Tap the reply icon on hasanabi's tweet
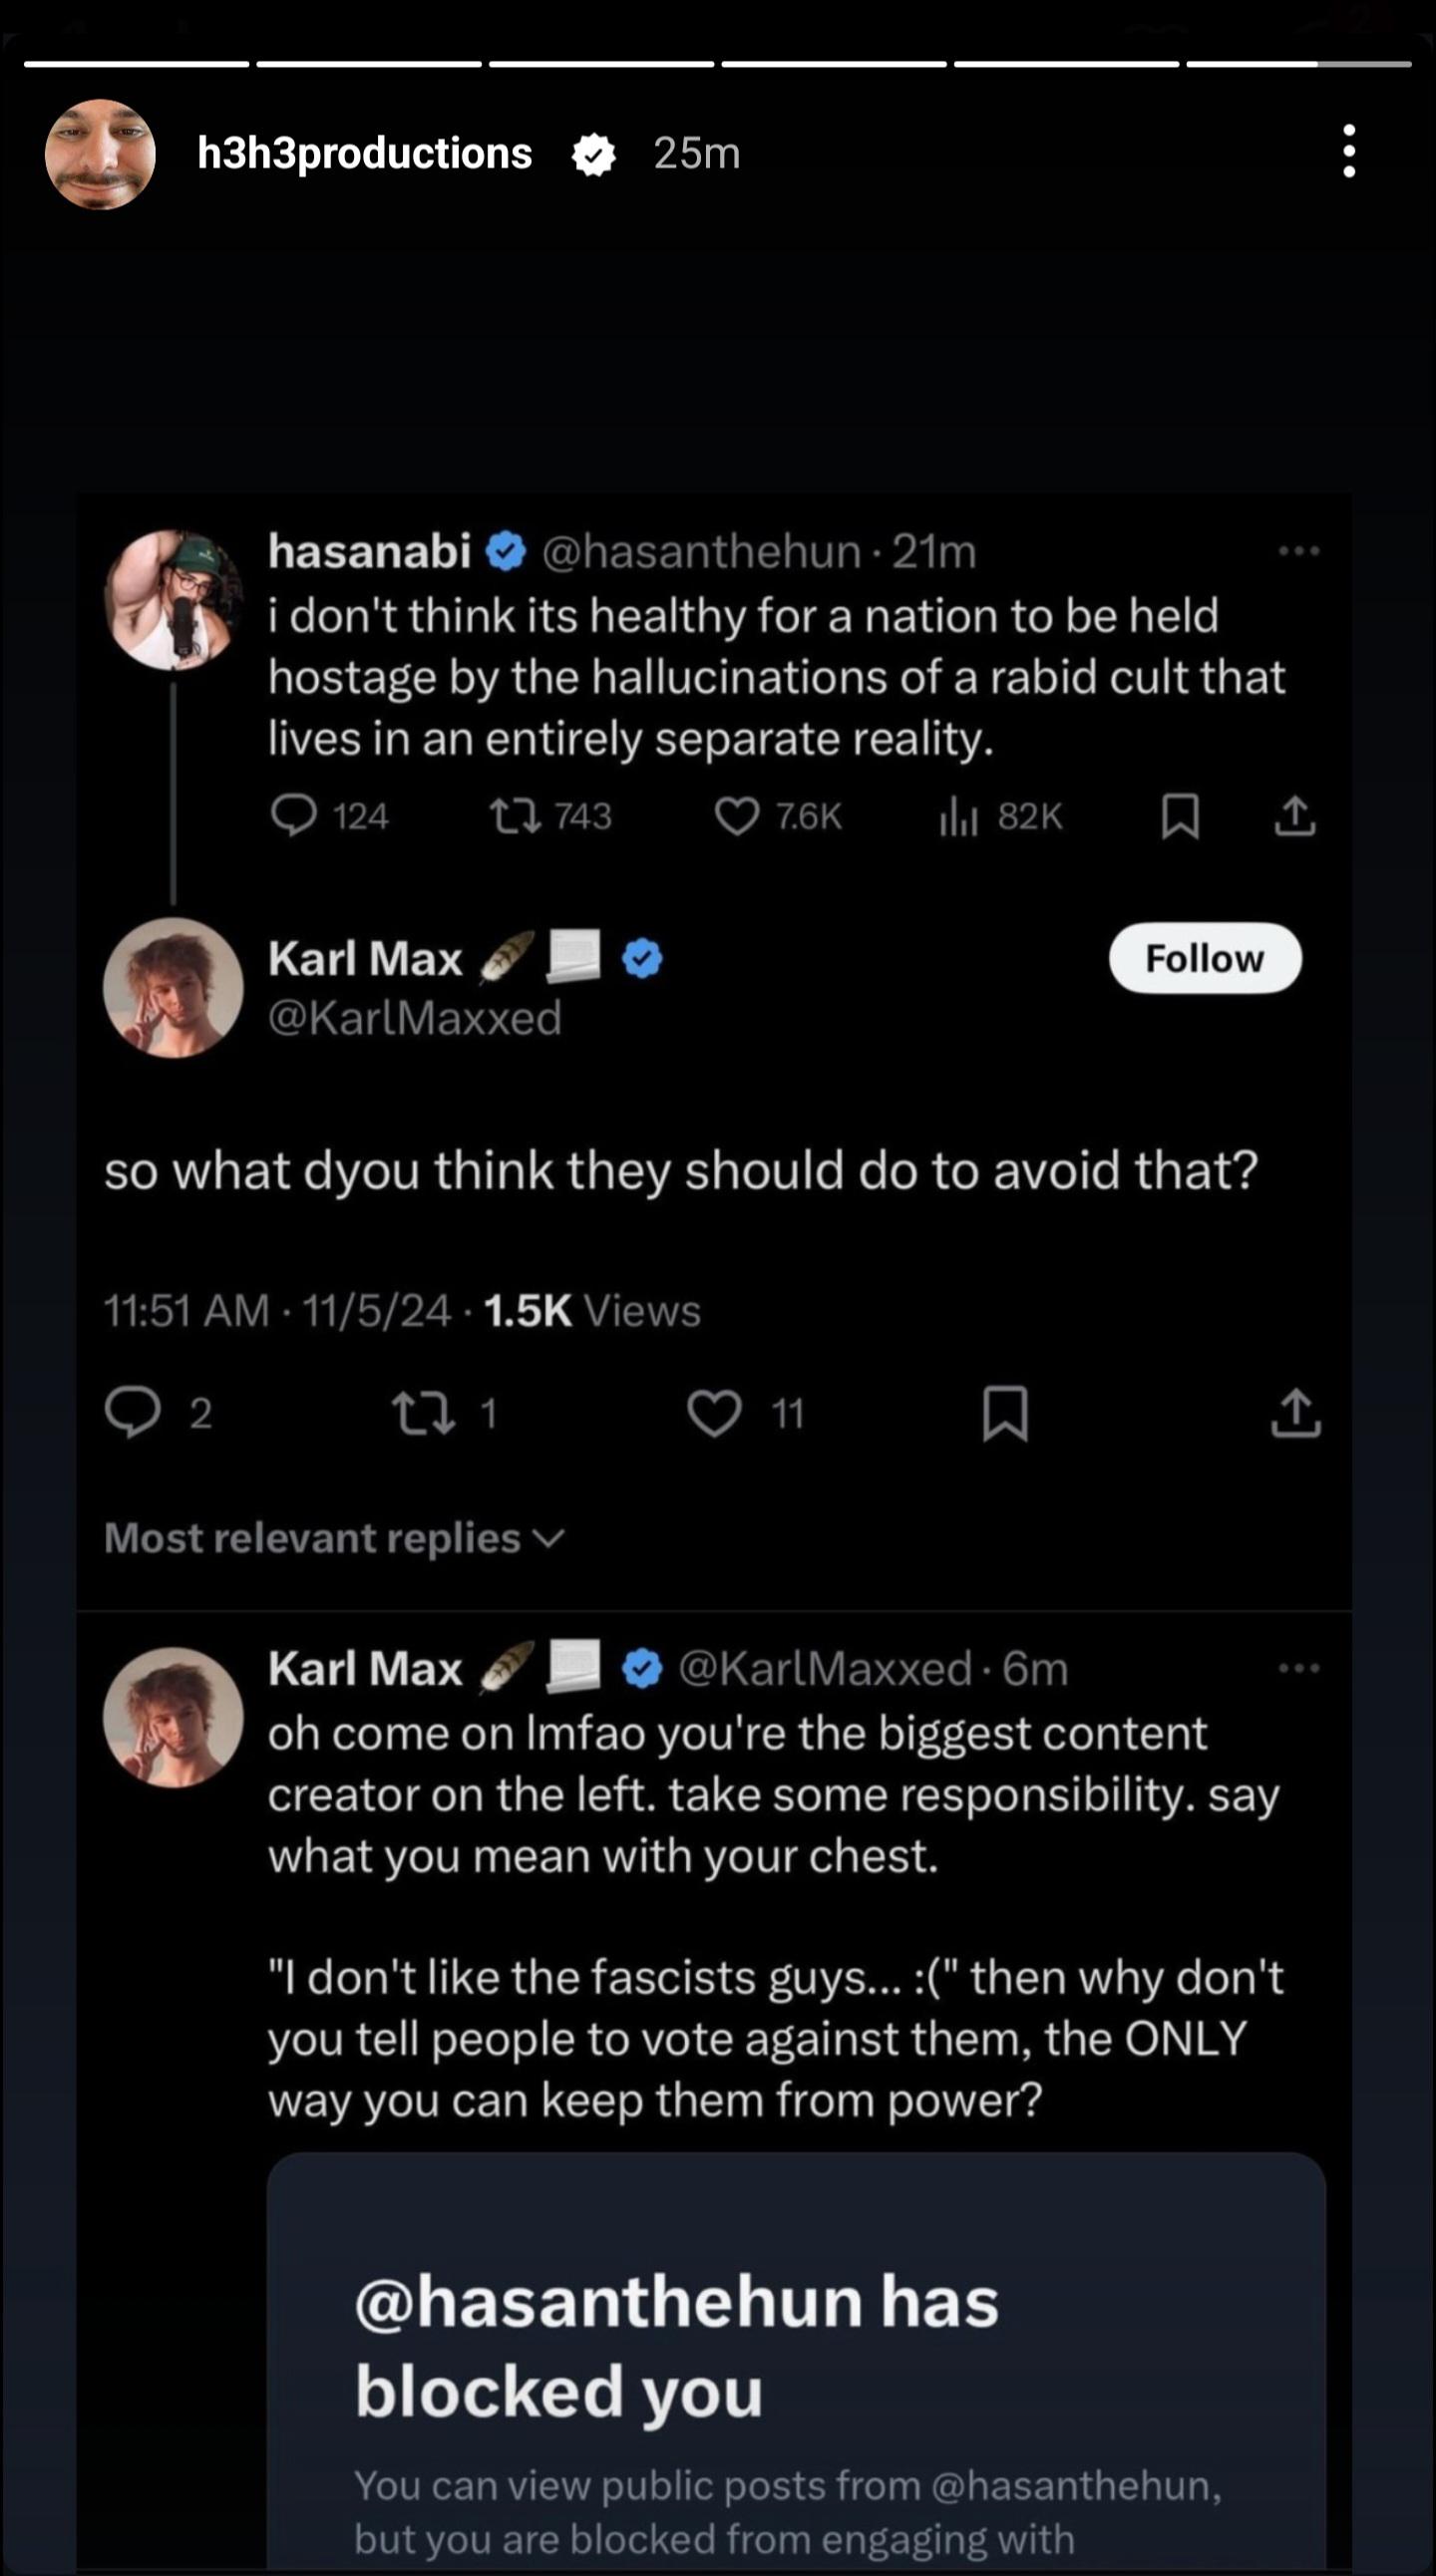This screenshot has height=2576, width=1436. pyautogui.click(x=294, y=816)
